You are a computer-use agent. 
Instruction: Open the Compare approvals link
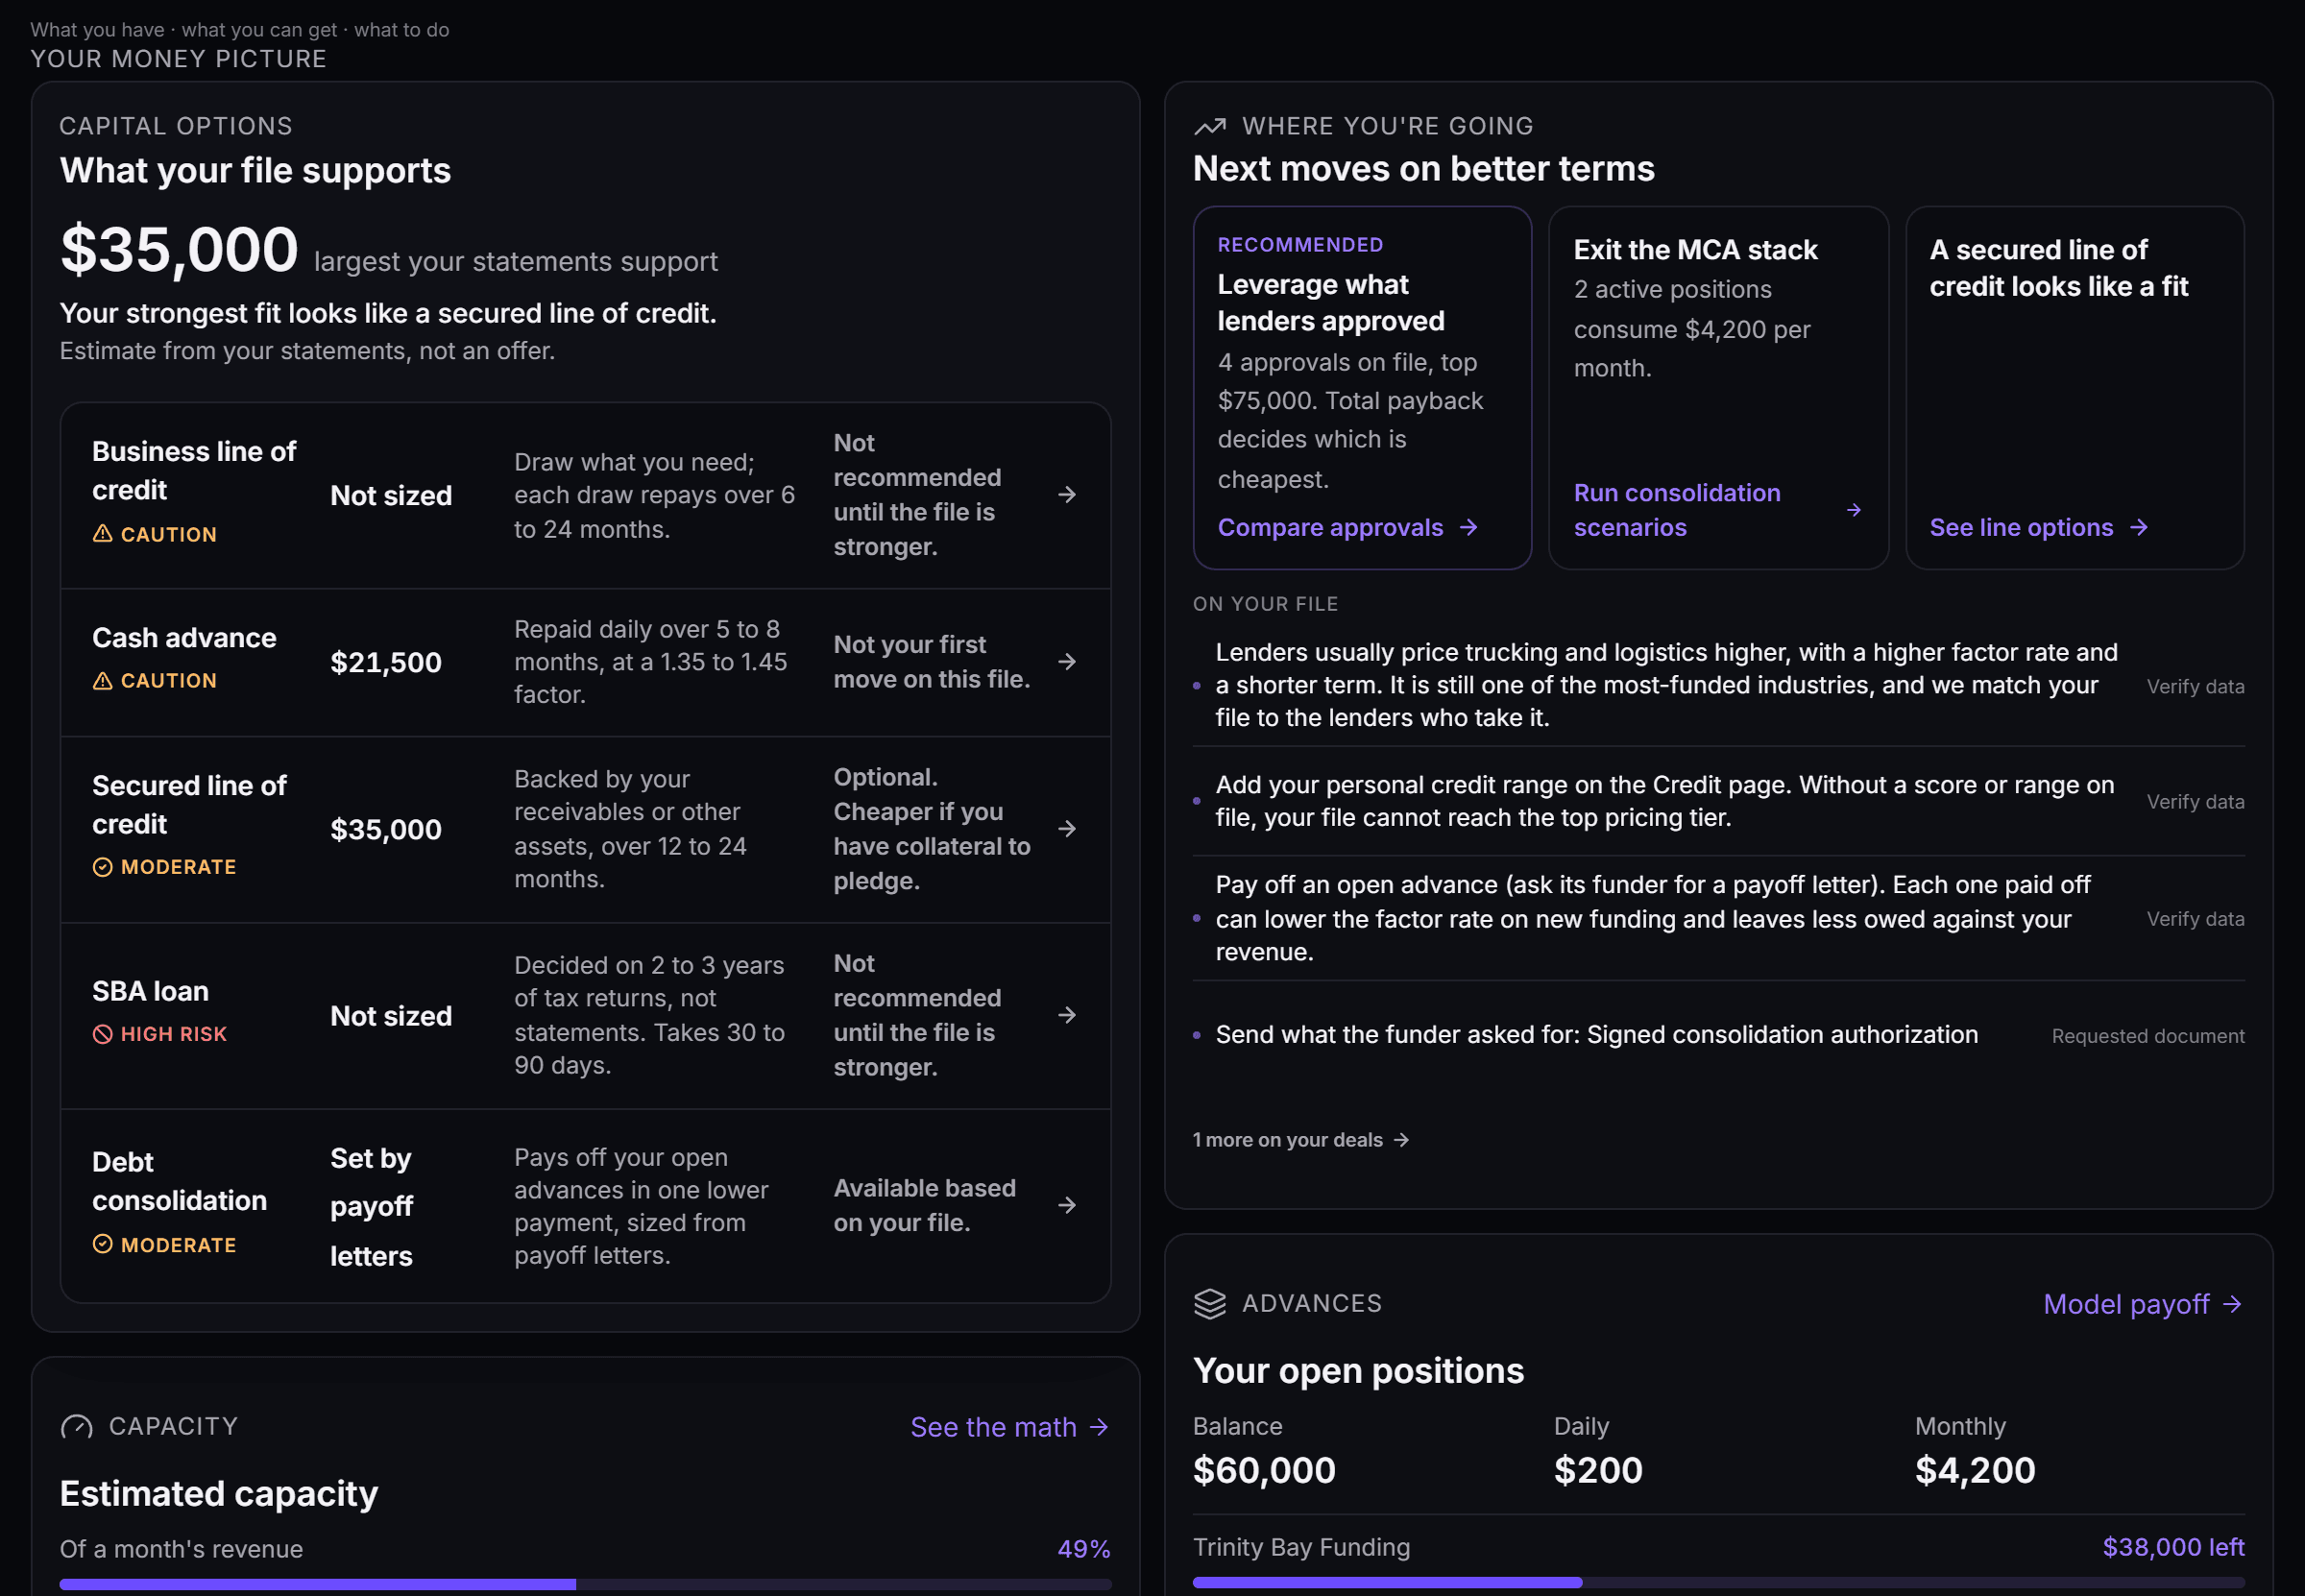pyautogui.click(x=1348, y=527)
